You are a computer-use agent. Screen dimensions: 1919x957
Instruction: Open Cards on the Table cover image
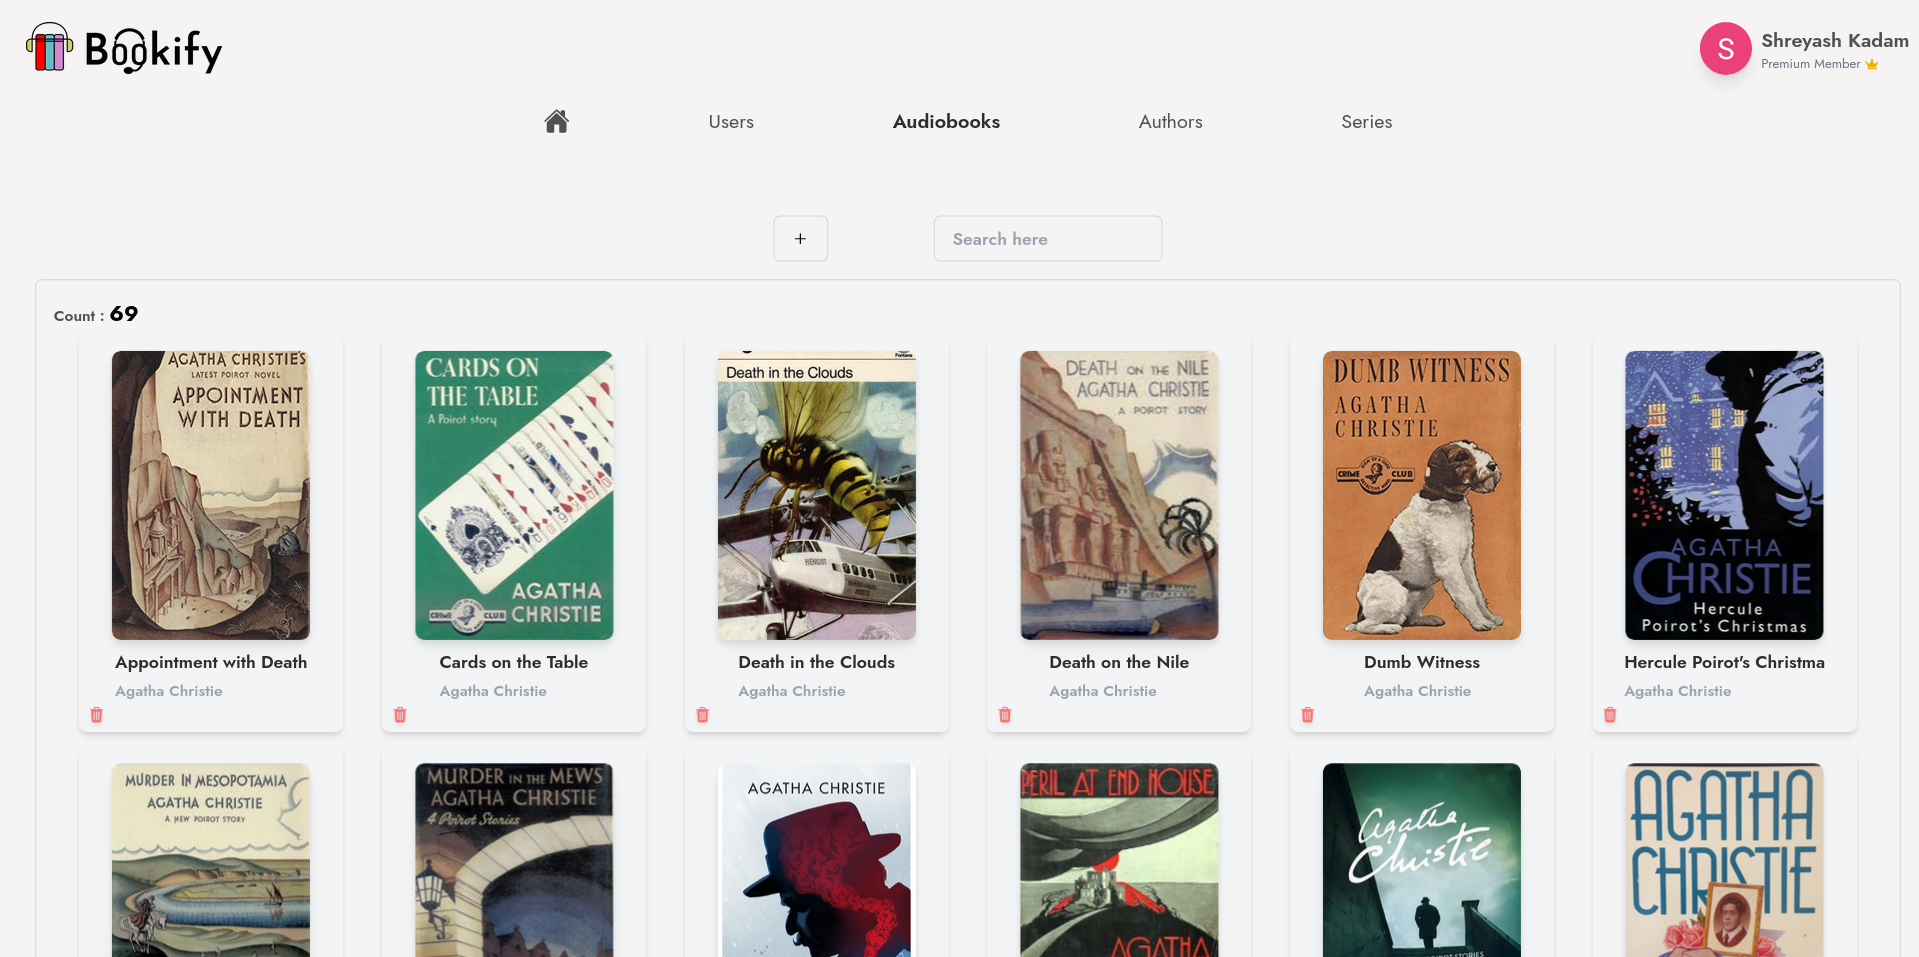(514, 495)
